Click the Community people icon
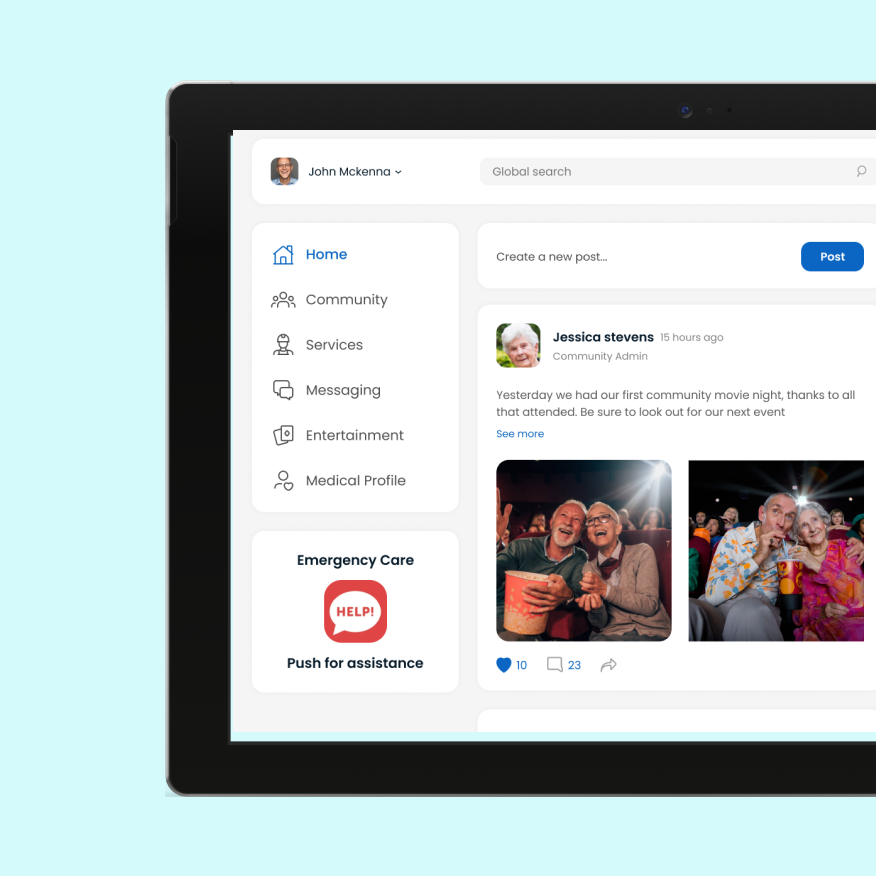Image resolution: width=876 pixels, height=876 pixels. [283, 300]
